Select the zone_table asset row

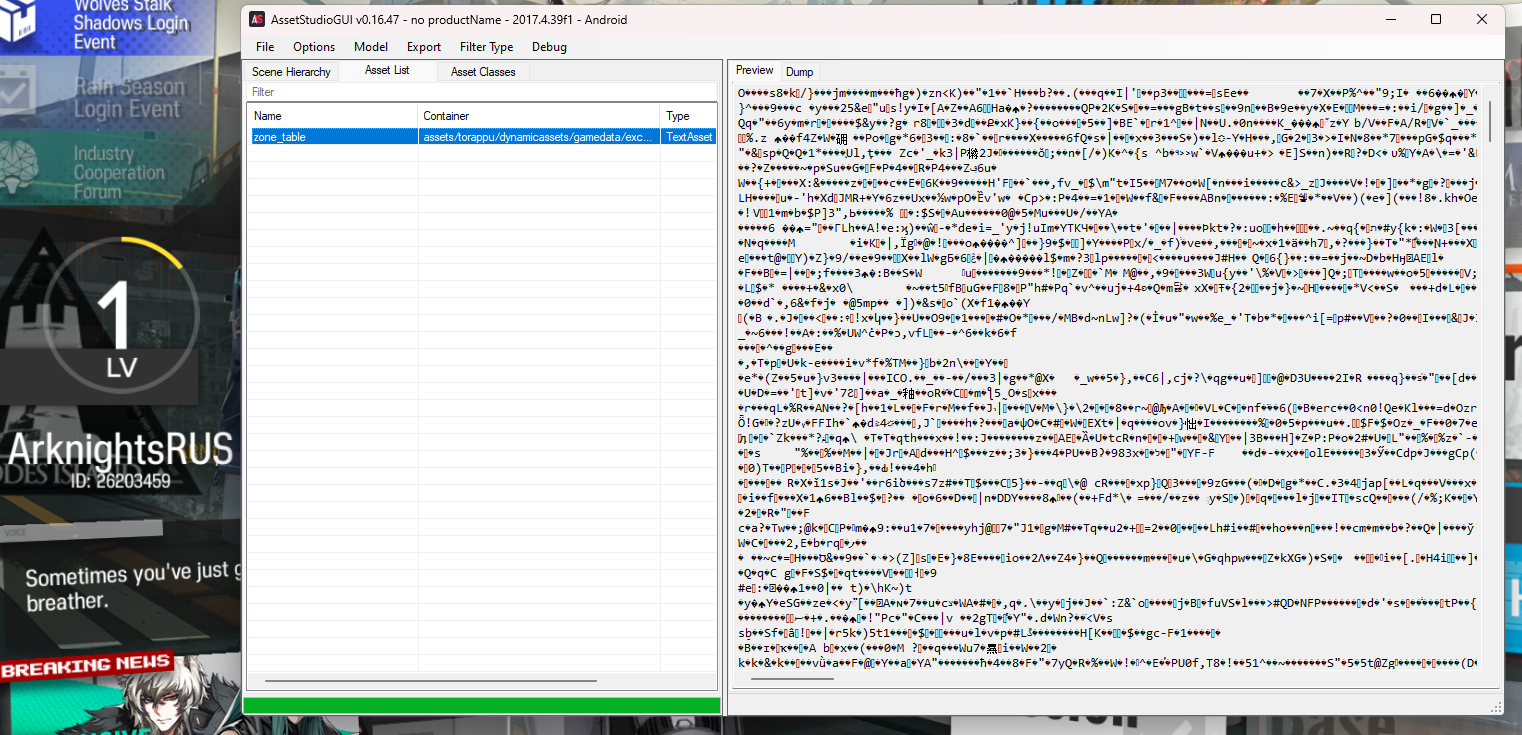tap(482, 137)
